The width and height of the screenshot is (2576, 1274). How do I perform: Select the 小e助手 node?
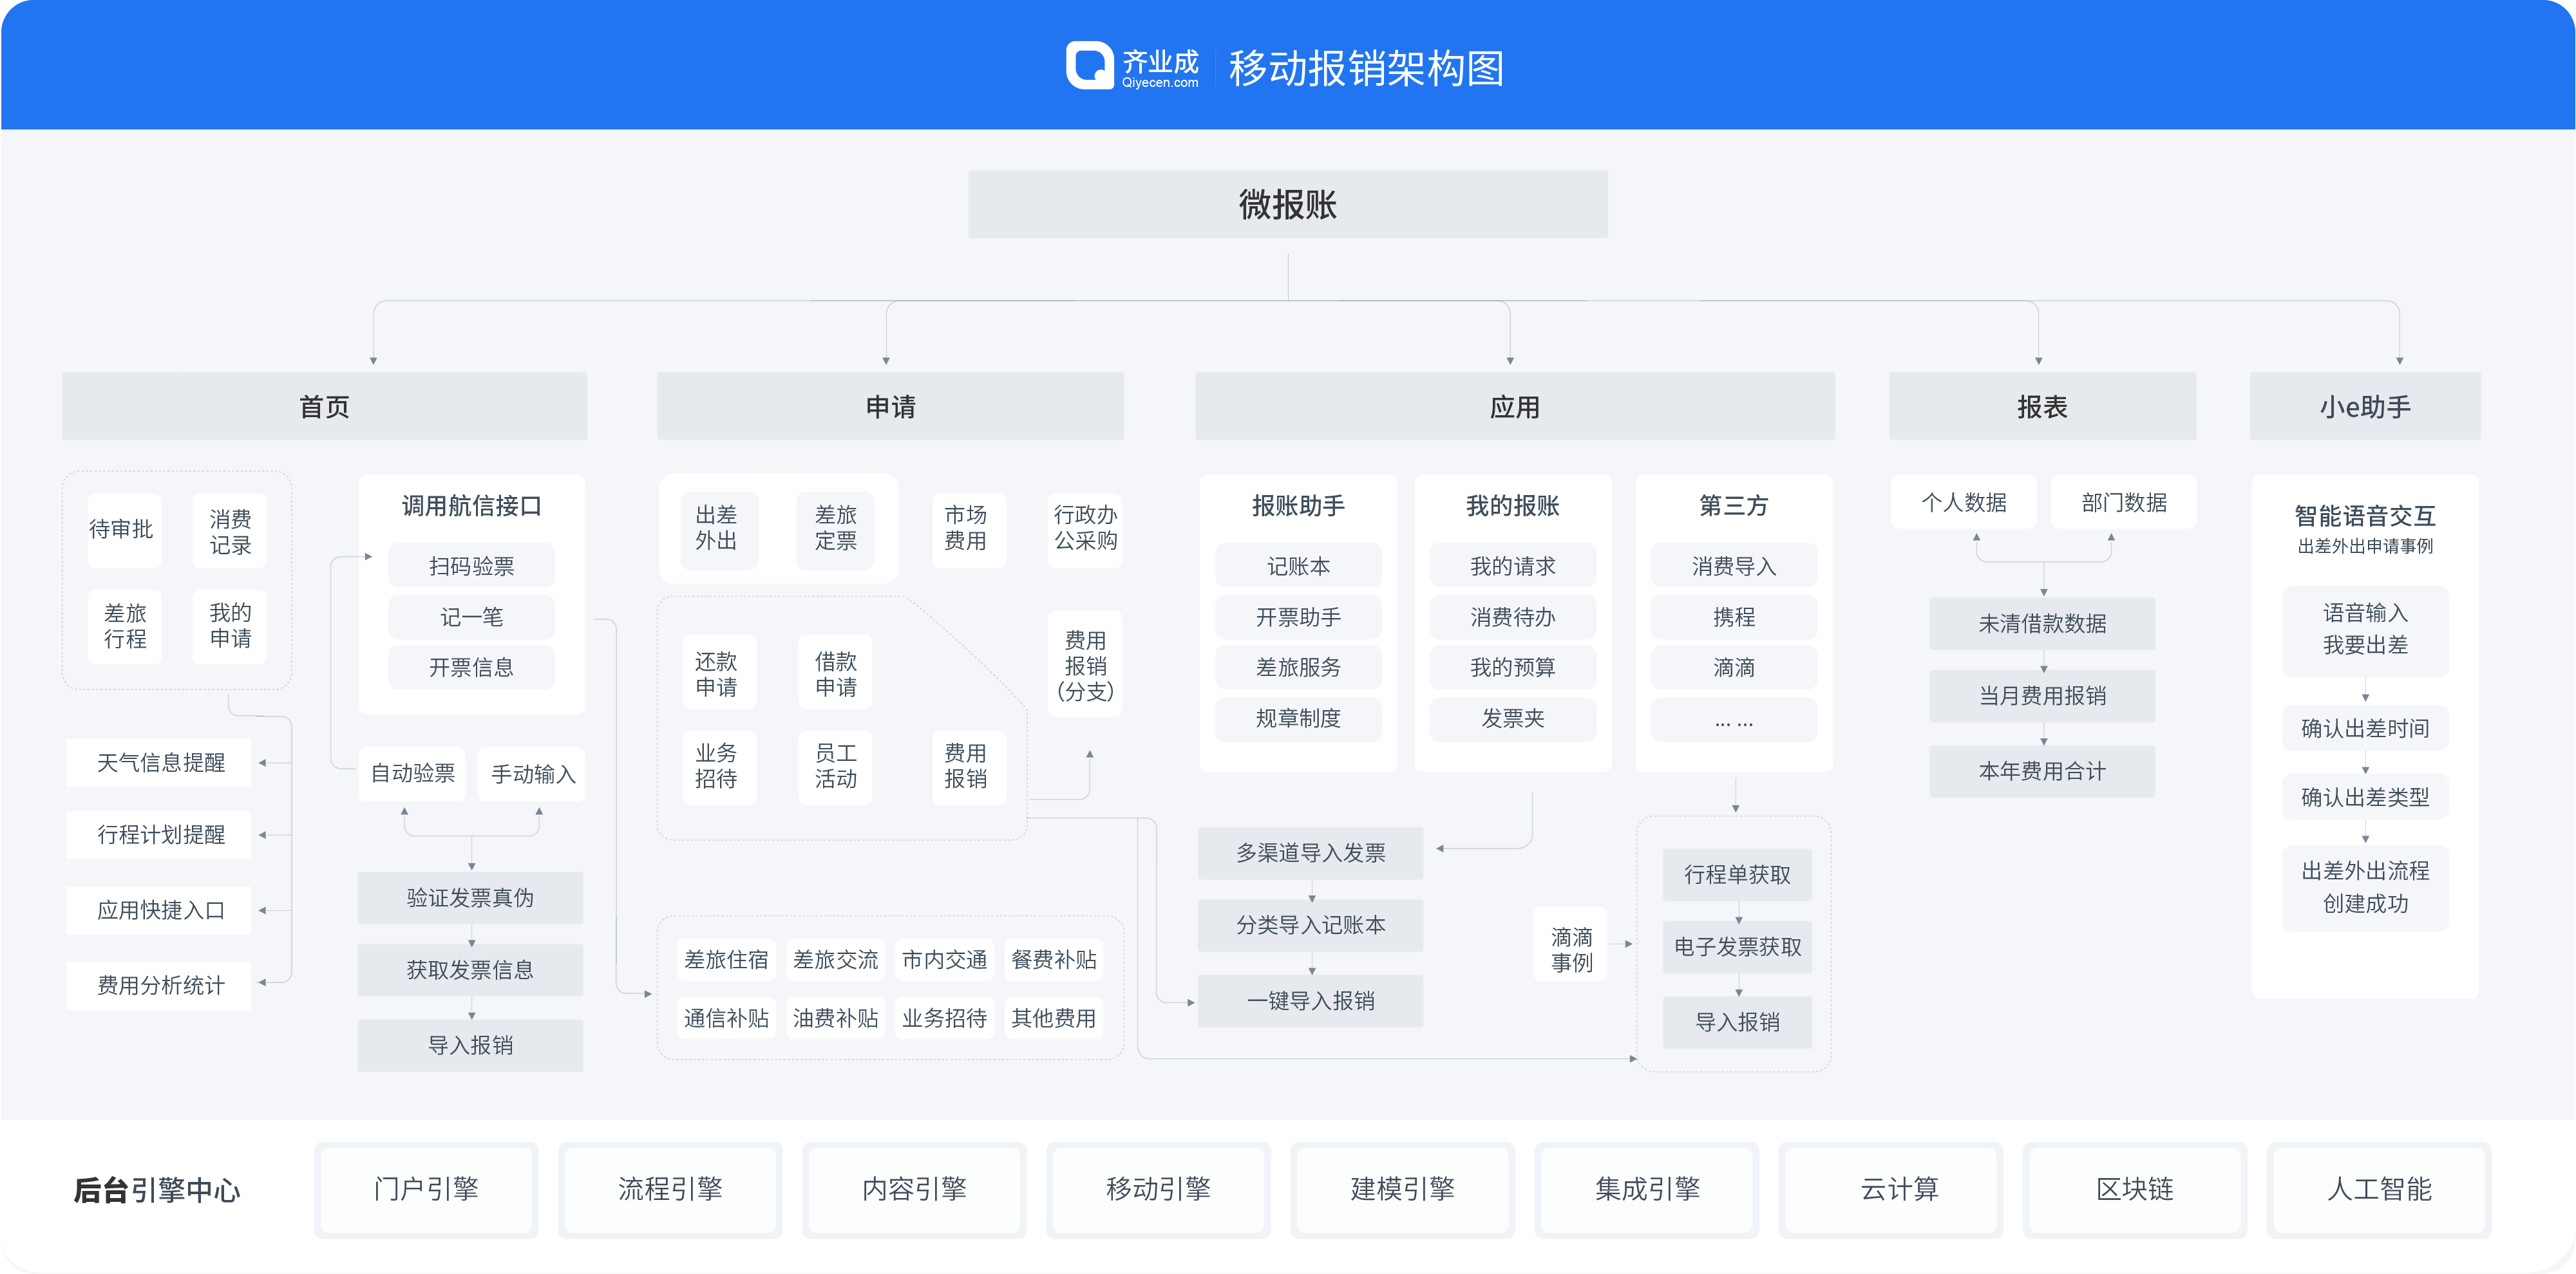[2364, 406]
